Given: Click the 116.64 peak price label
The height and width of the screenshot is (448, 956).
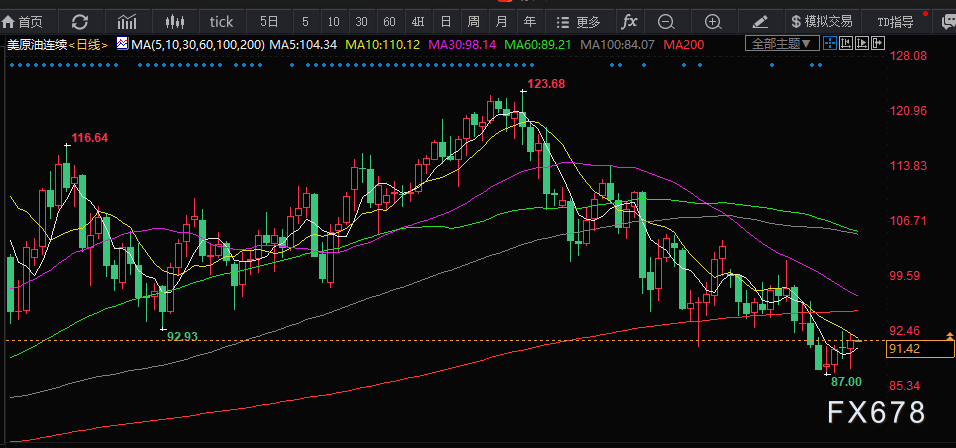Looking at the screenshot, I should click(x=90, y=138).
